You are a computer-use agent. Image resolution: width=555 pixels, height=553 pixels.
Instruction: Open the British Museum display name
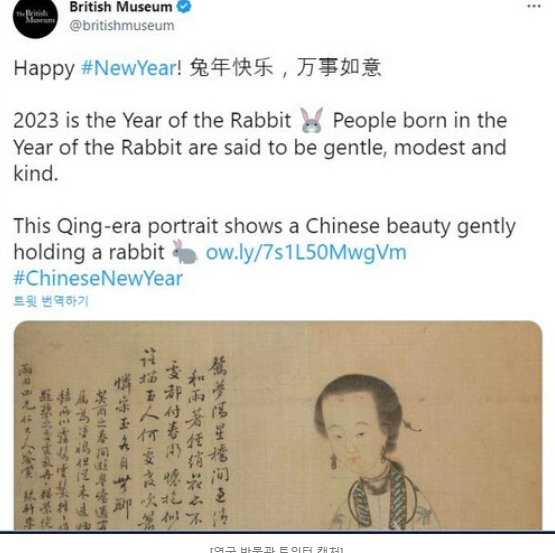121,7
